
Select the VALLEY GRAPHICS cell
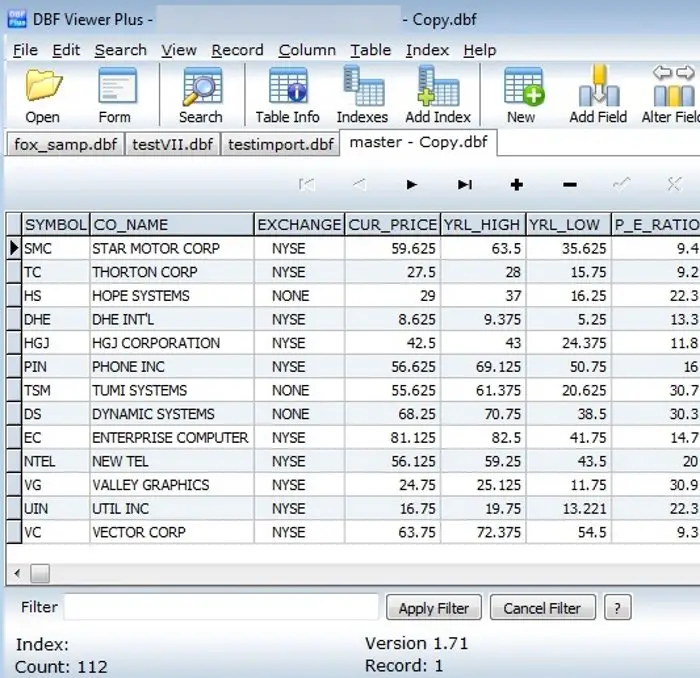(172, 485)
